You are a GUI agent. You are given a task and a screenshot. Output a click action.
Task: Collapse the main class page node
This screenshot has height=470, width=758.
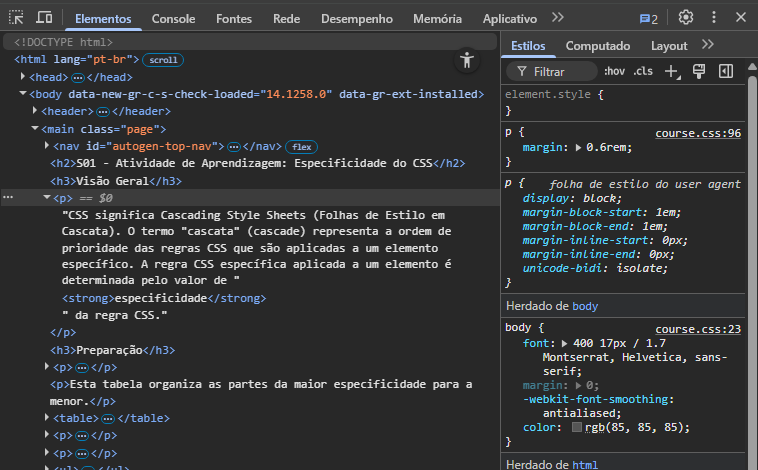click(x=35, y=128)
